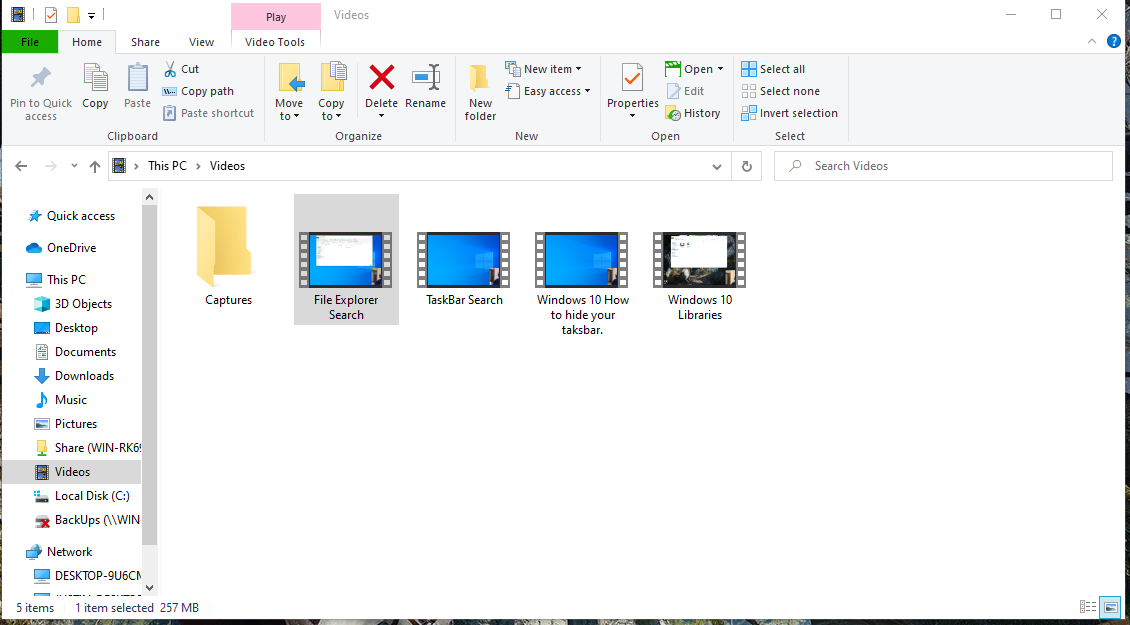Viewport: 1130px width, 625px height.
Task: Switch to the Share tab
Action: point(145,42)
